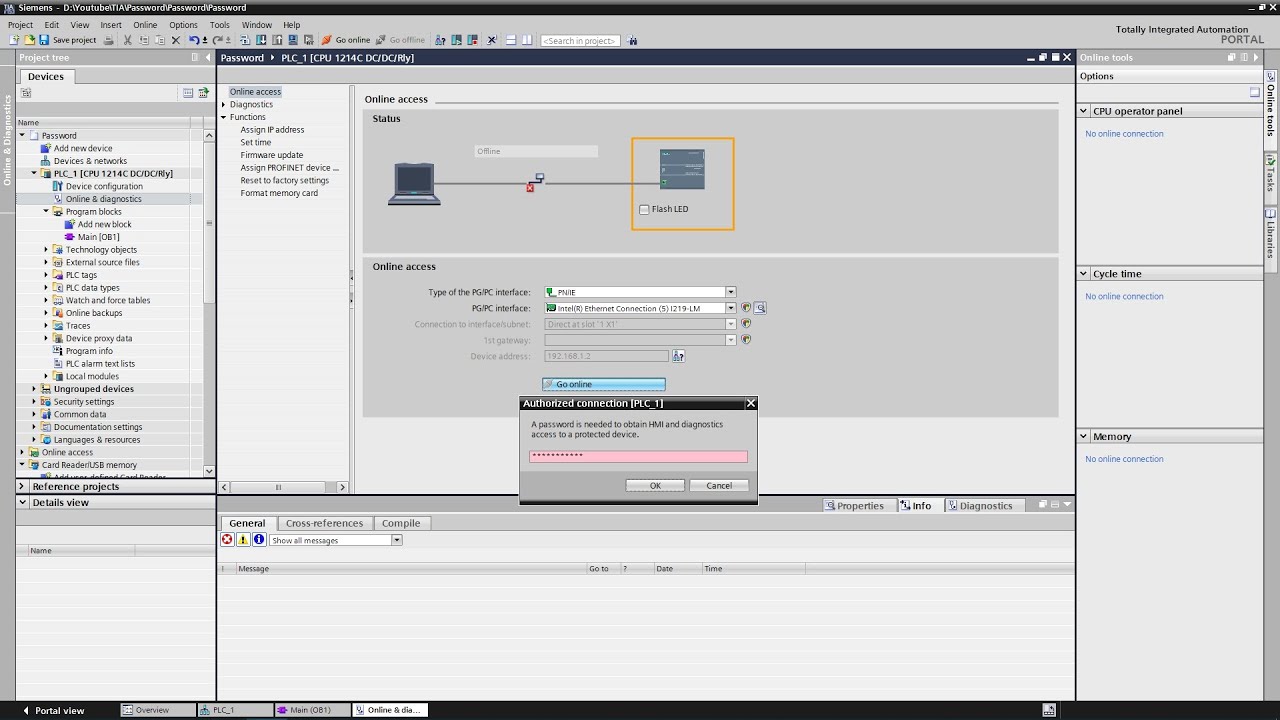1280x720 pixels.
Task: Click the search binoculars icon in toolbar
Action: 632,40
